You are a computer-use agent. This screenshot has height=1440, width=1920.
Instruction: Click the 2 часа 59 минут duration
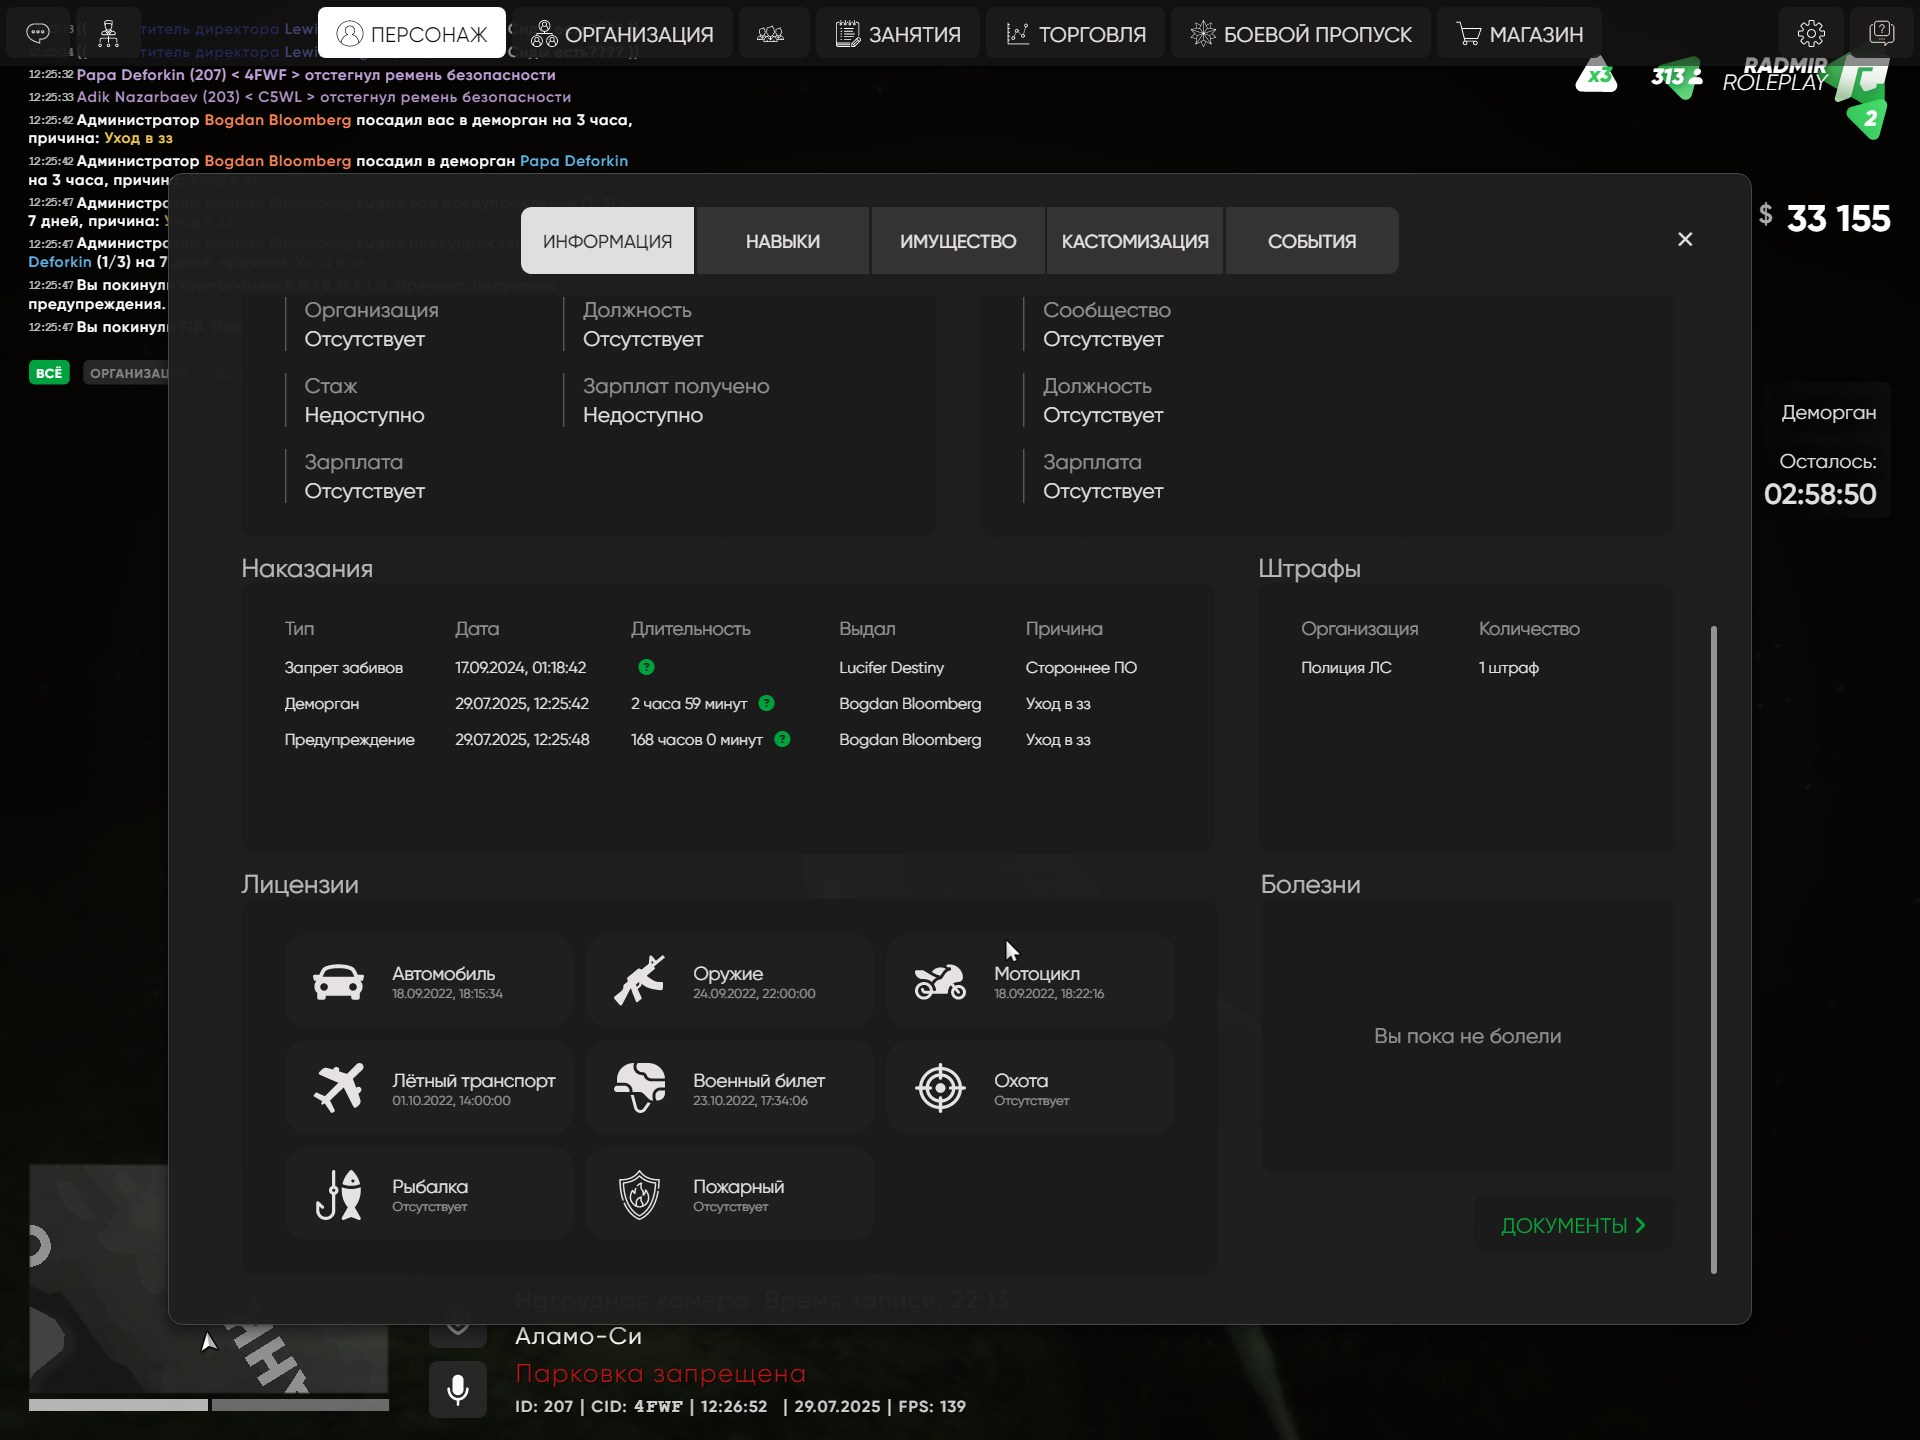[689, 703]
